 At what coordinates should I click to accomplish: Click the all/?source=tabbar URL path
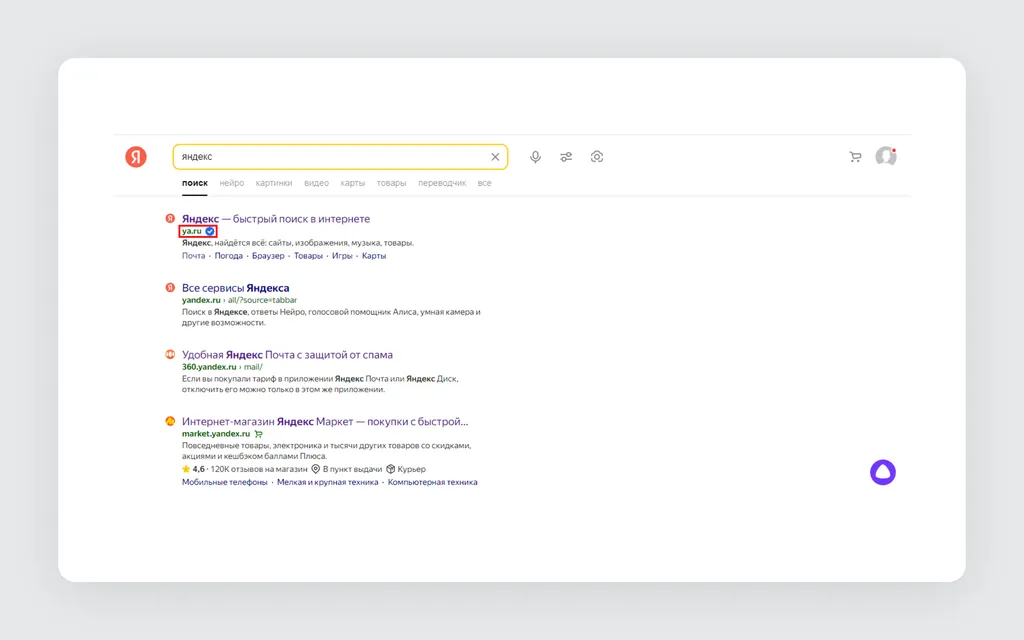pos(262,300)
